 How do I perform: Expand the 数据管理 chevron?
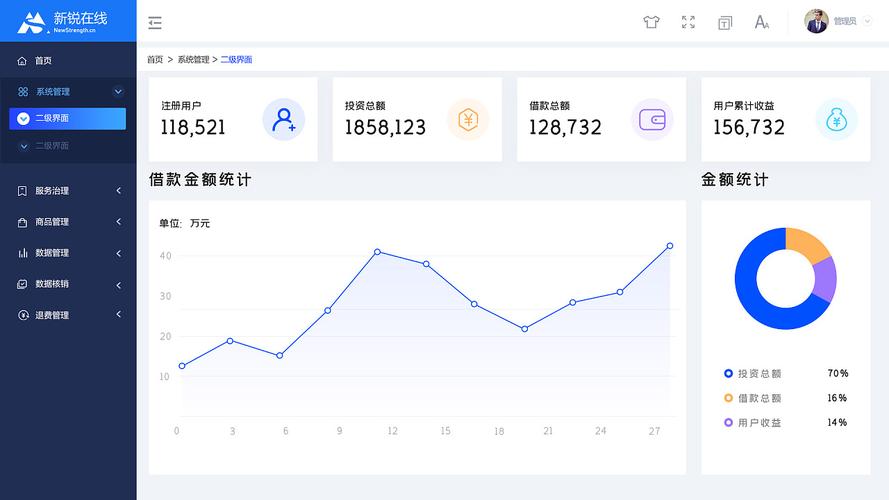[x=118, y=253]
